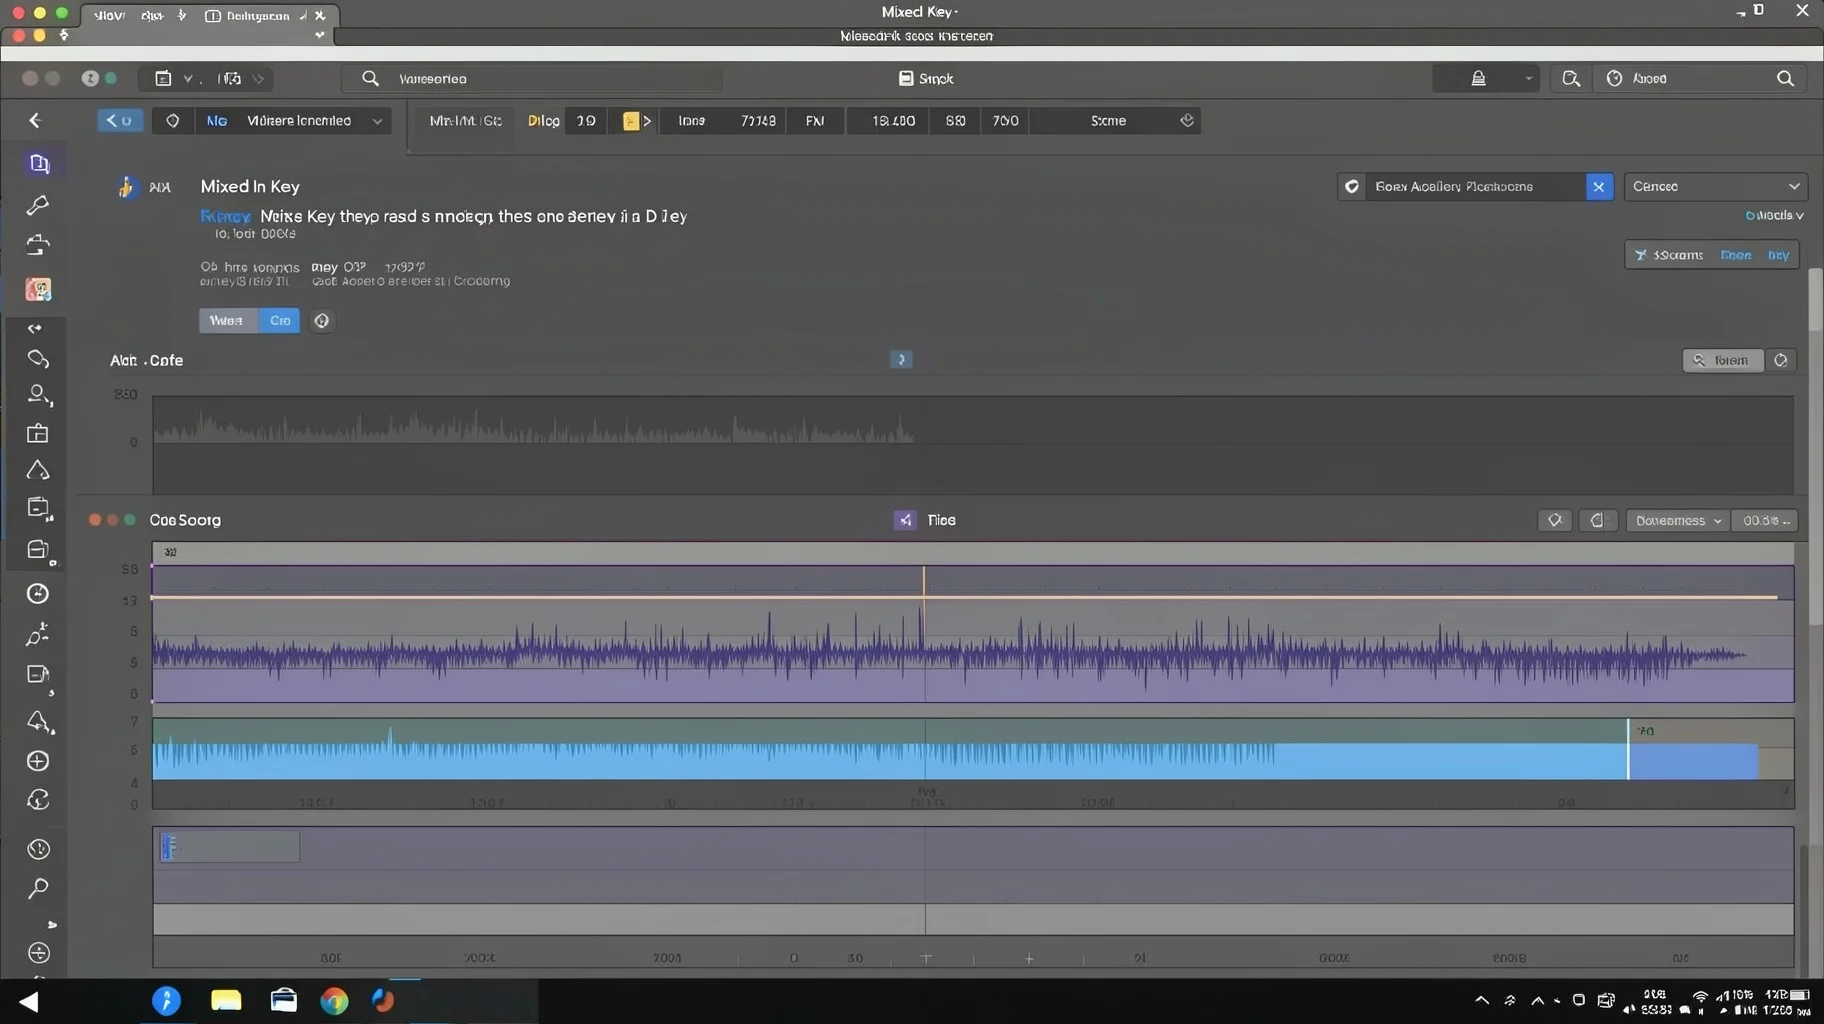
Task: Toggle the blue back chip in toolbar
Action: (120, 120)
